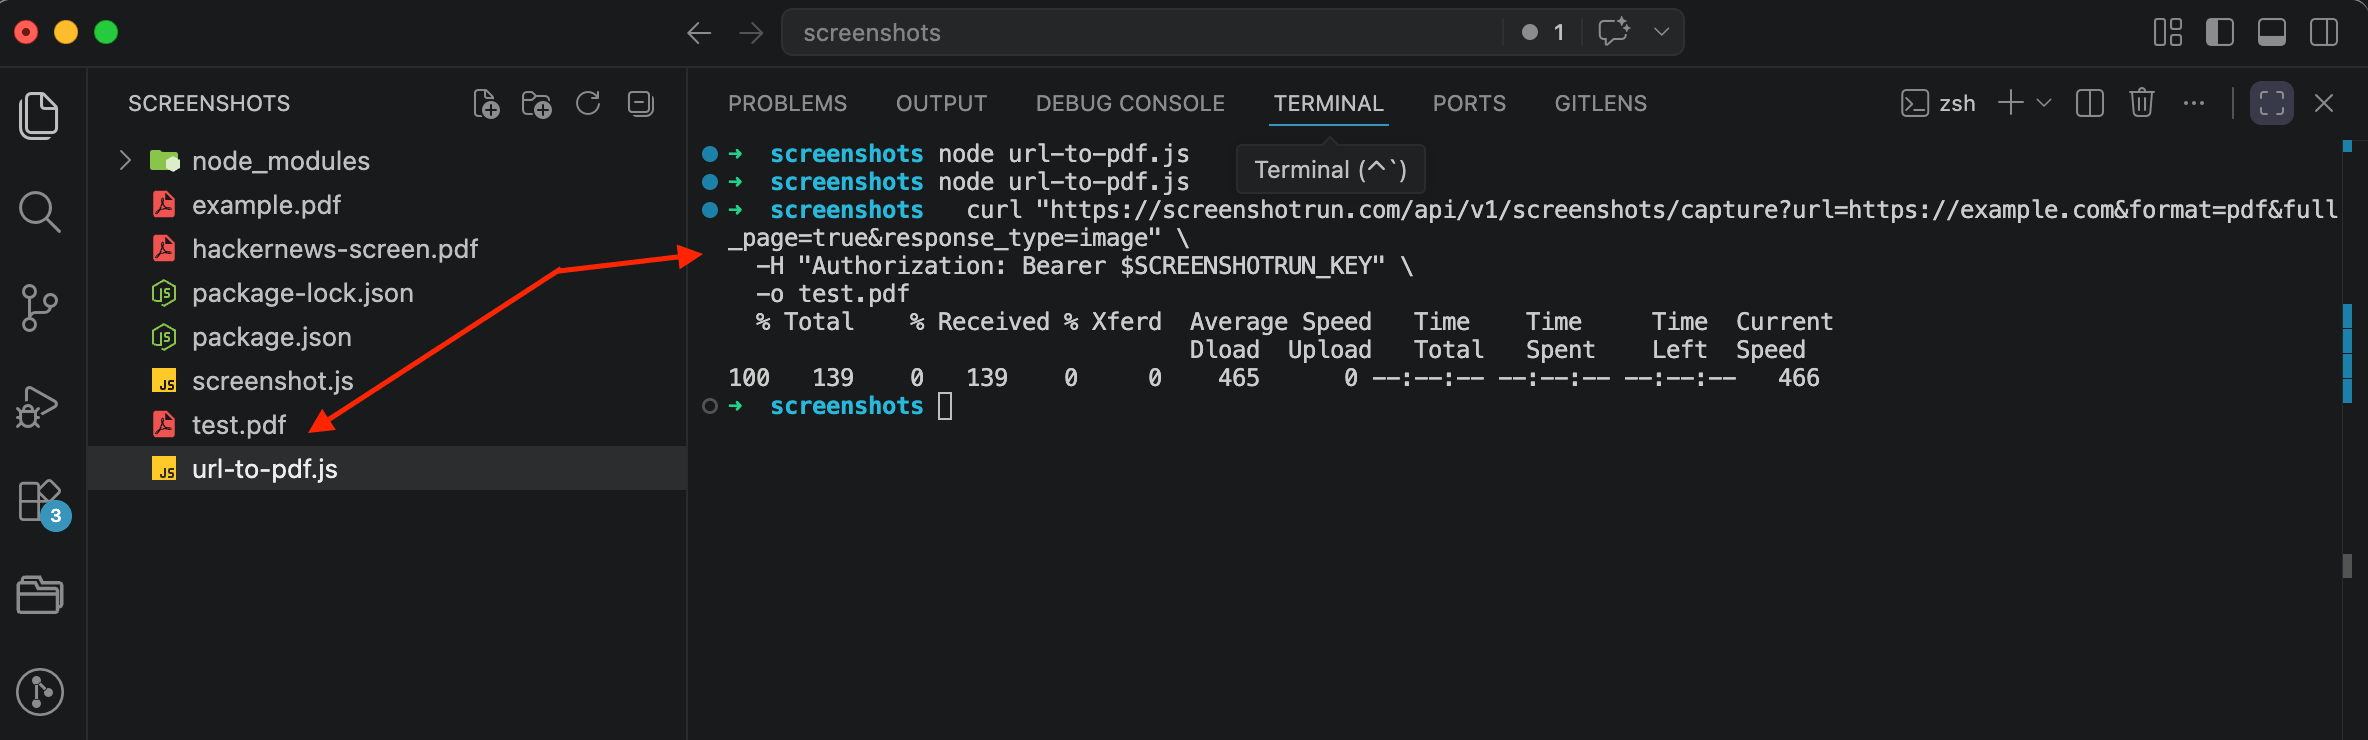The width and height of the screenshot is (2368, 740).
Task: Toggle the primary side bar
Action: tap(2220, 33)
